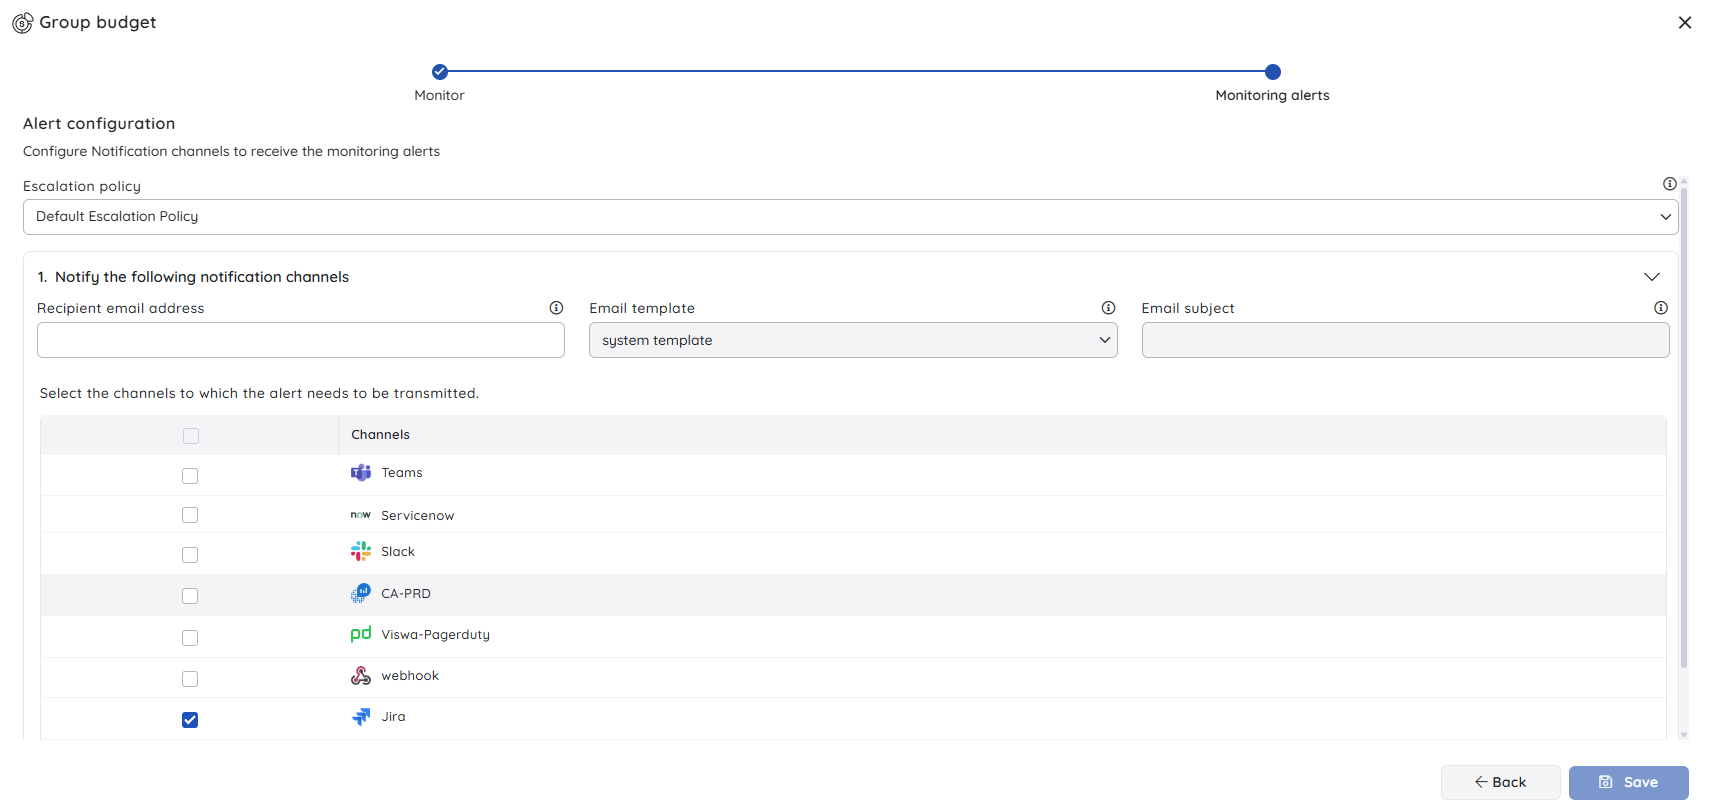1712x812 pixels.
Task: Click the Email template info icon
Action: tap(1108, 308)
